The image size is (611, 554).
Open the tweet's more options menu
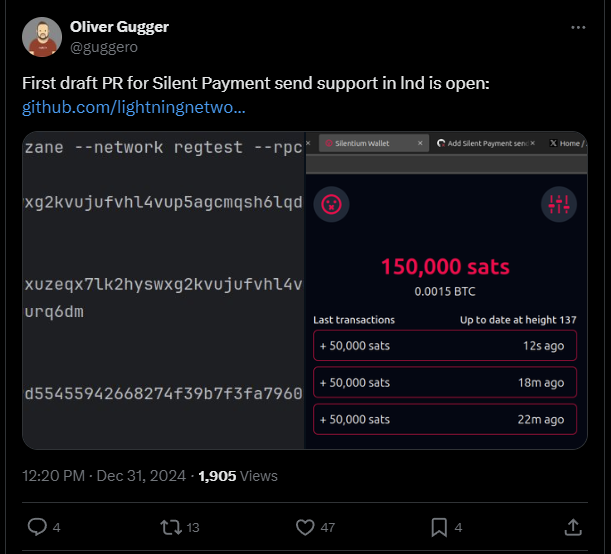(578, 28)
